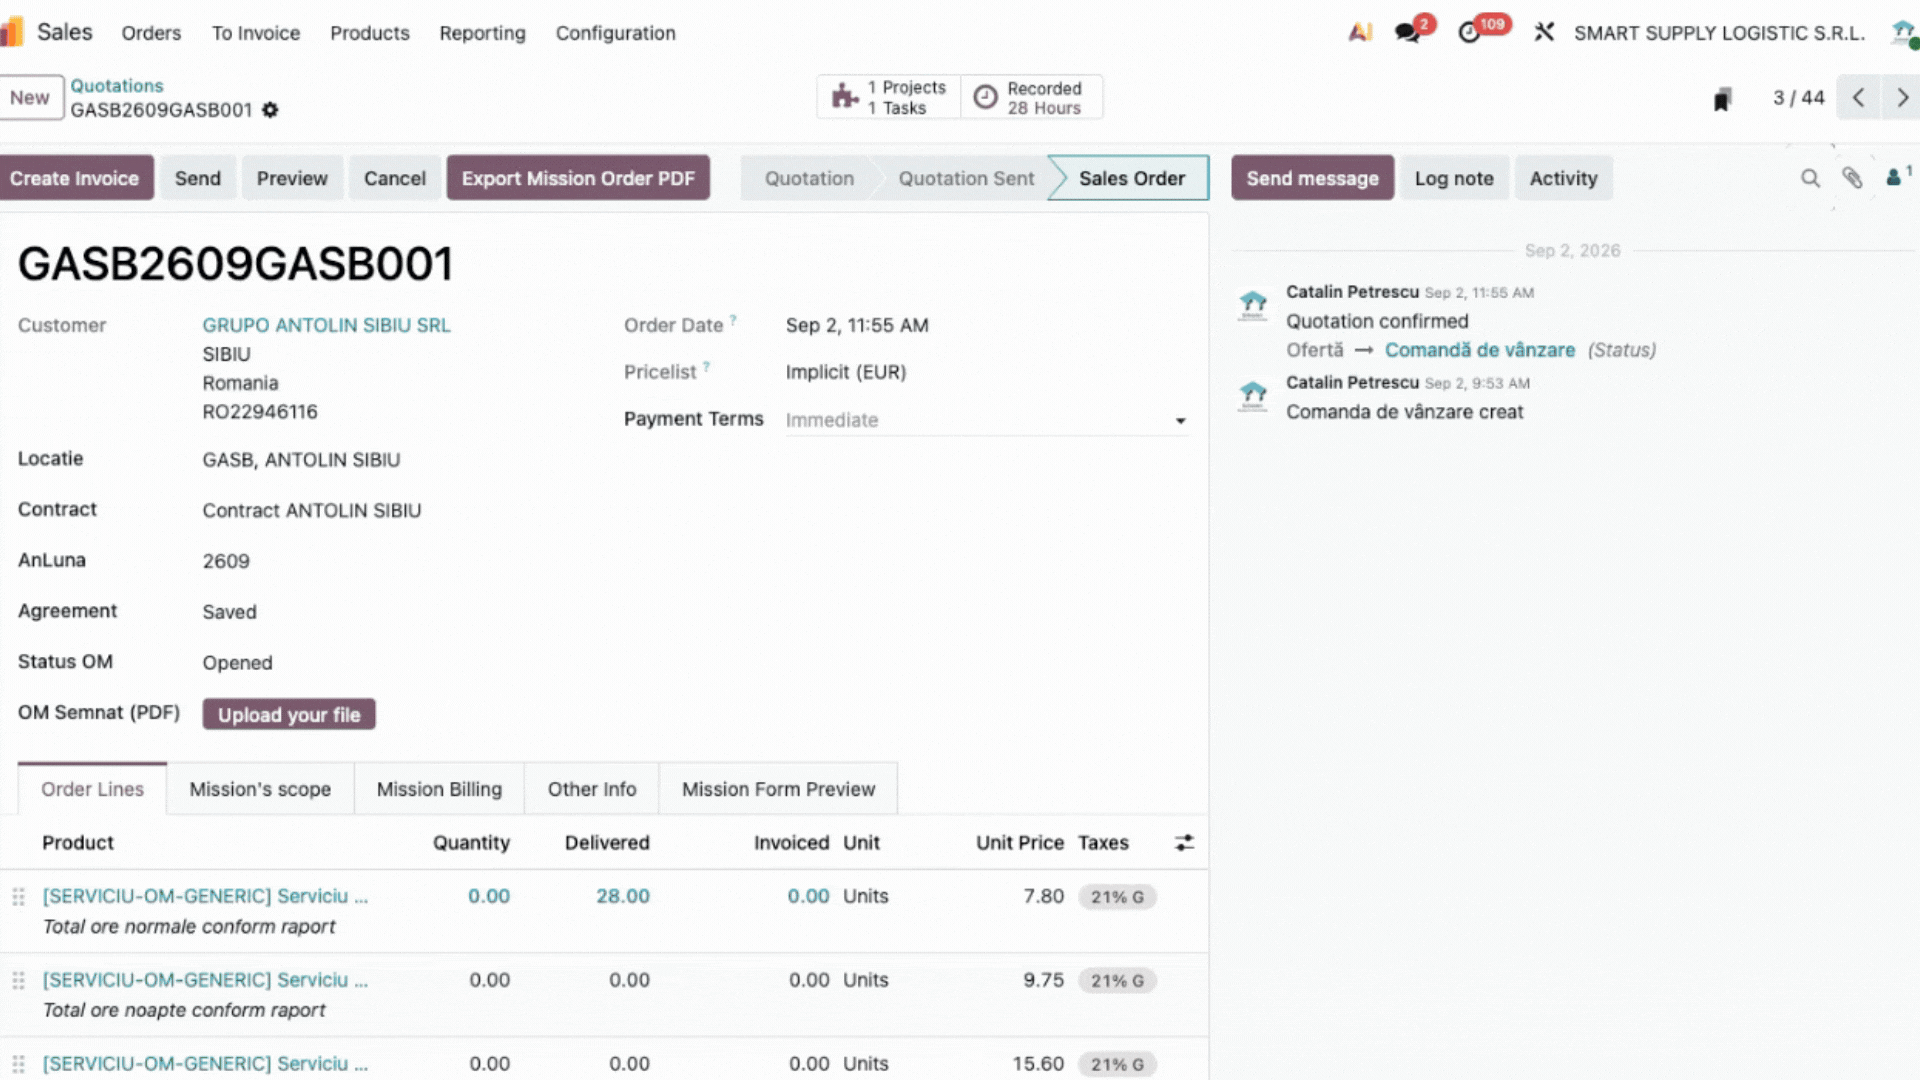Grab the drag handle of Total ore noapte line
This screenshot has height=1080, width=1920.
point(18,981)
